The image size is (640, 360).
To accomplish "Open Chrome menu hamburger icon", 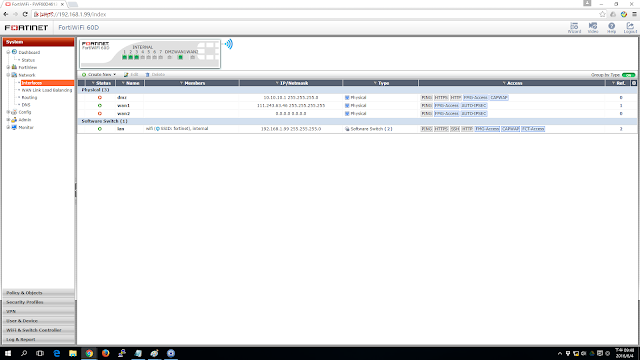I will [634, 14].
